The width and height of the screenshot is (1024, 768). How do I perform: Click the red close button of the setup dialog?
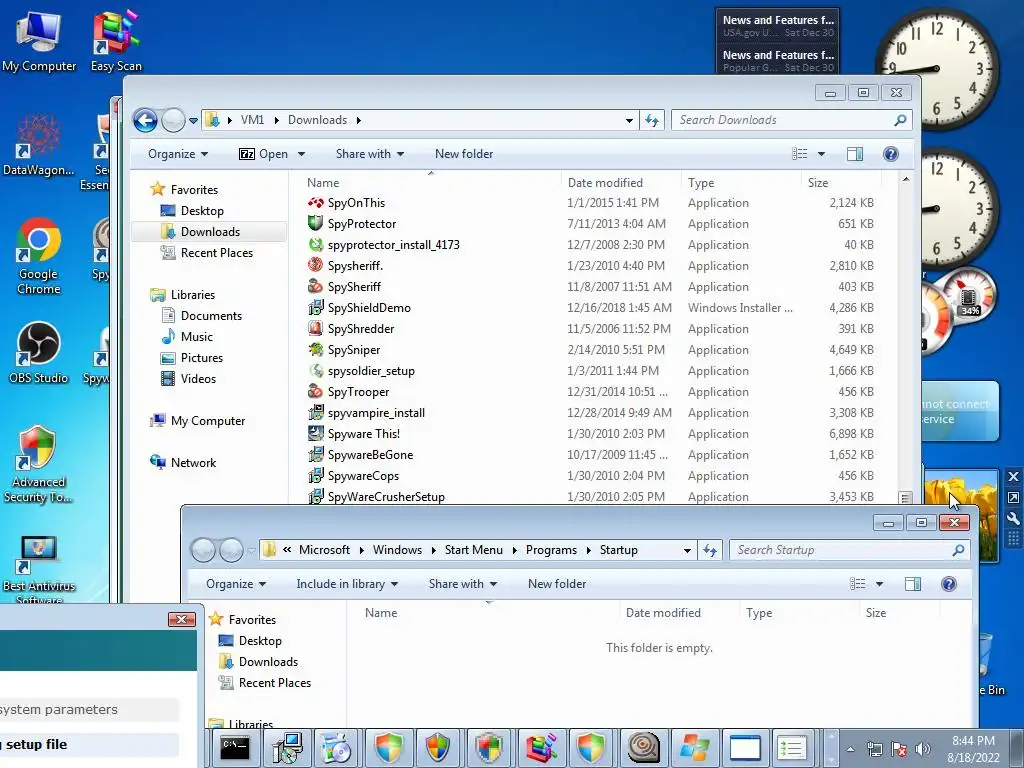point(182,619)
